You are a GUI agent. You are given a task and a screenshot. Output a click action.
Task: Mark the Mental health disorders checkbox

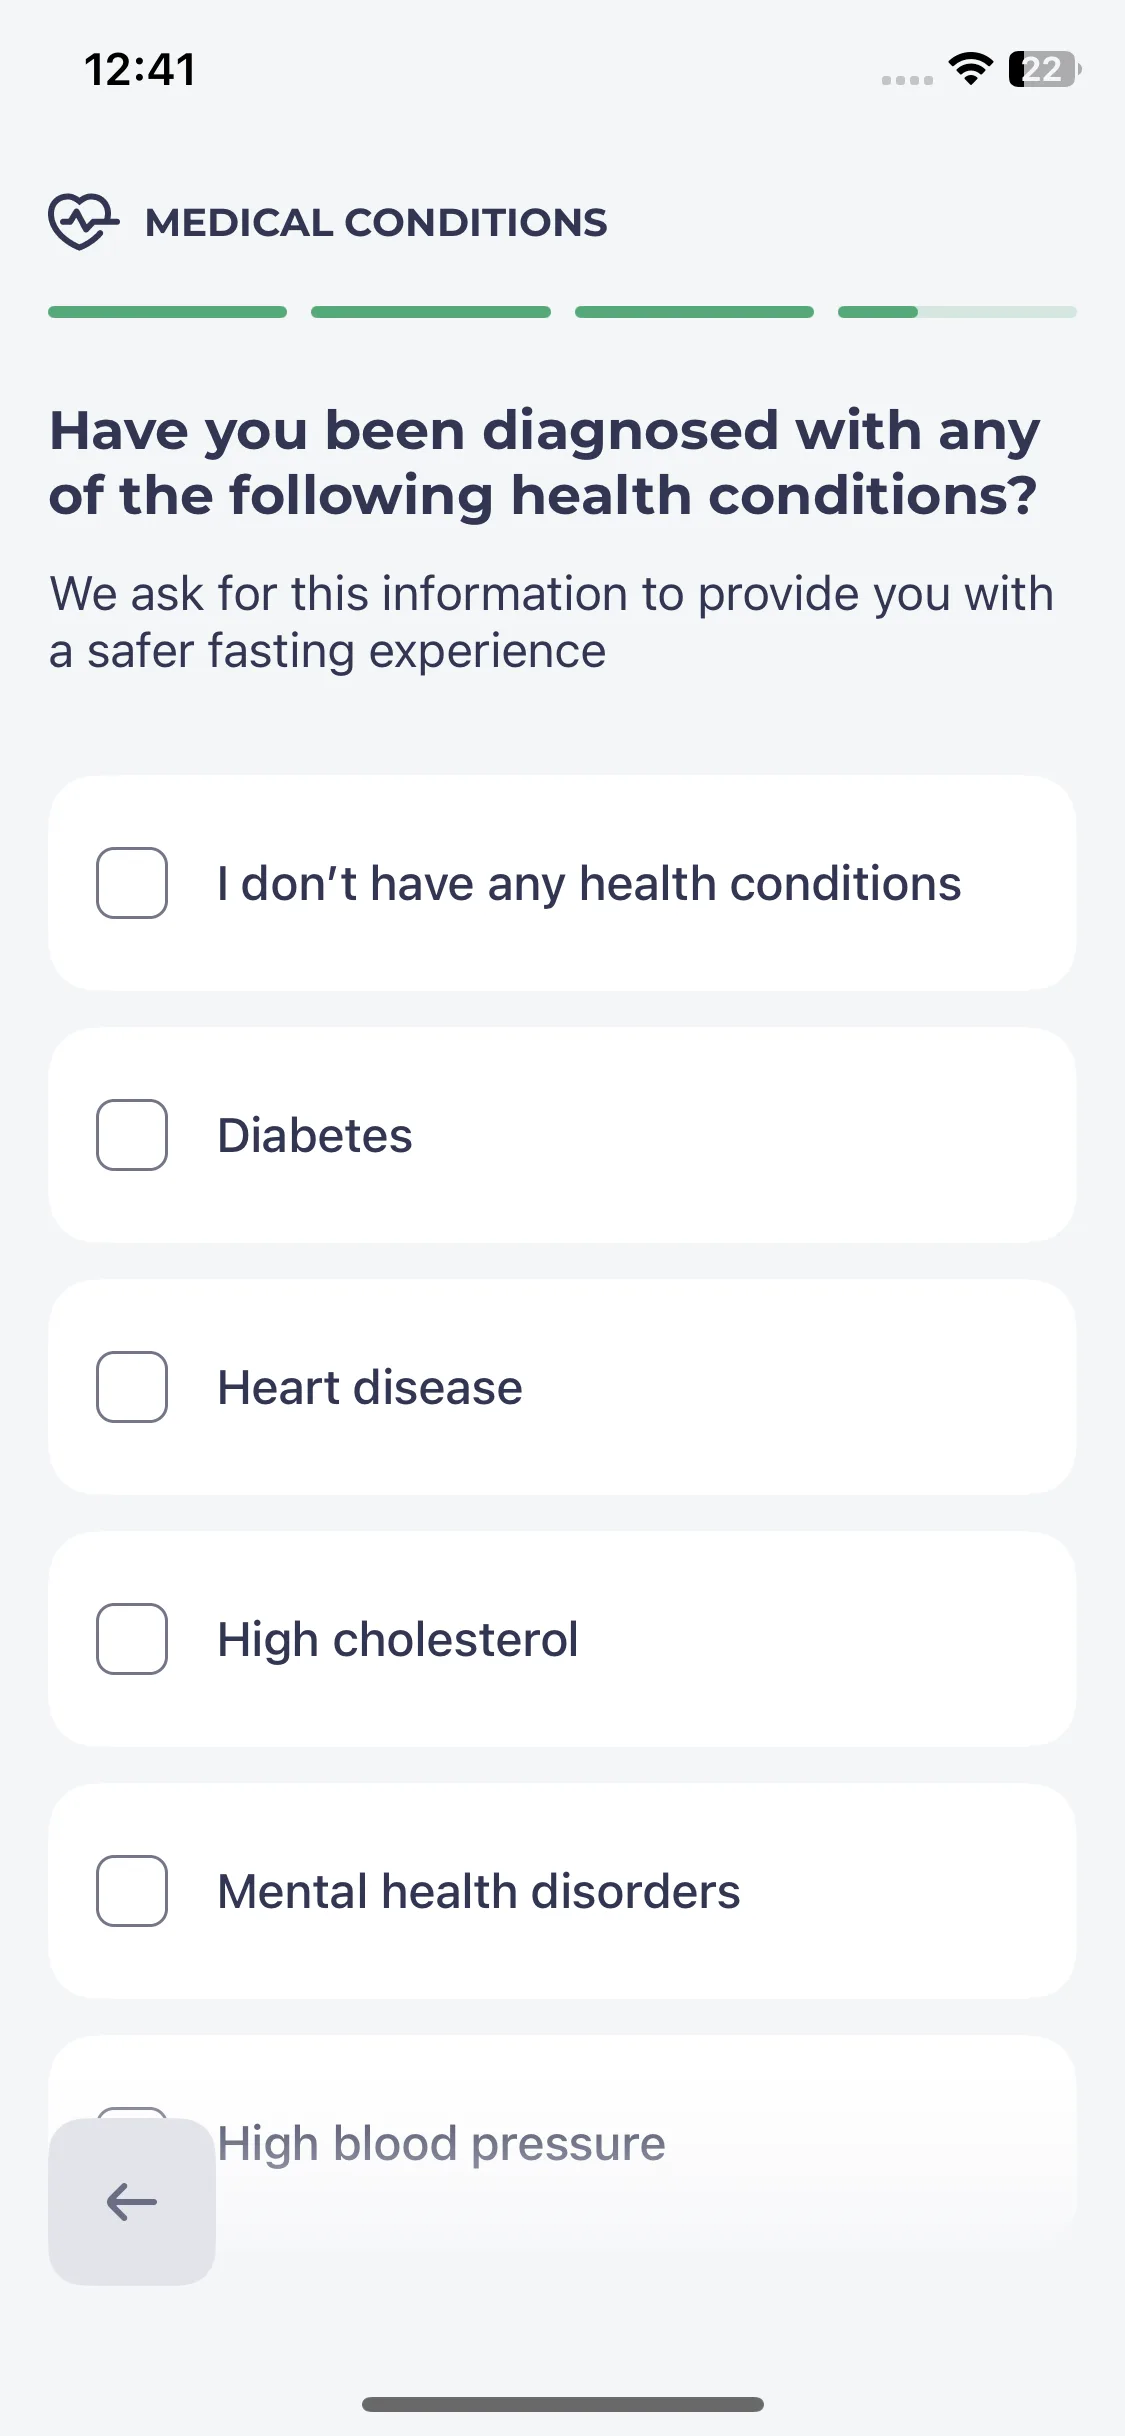pos(132,1891)
